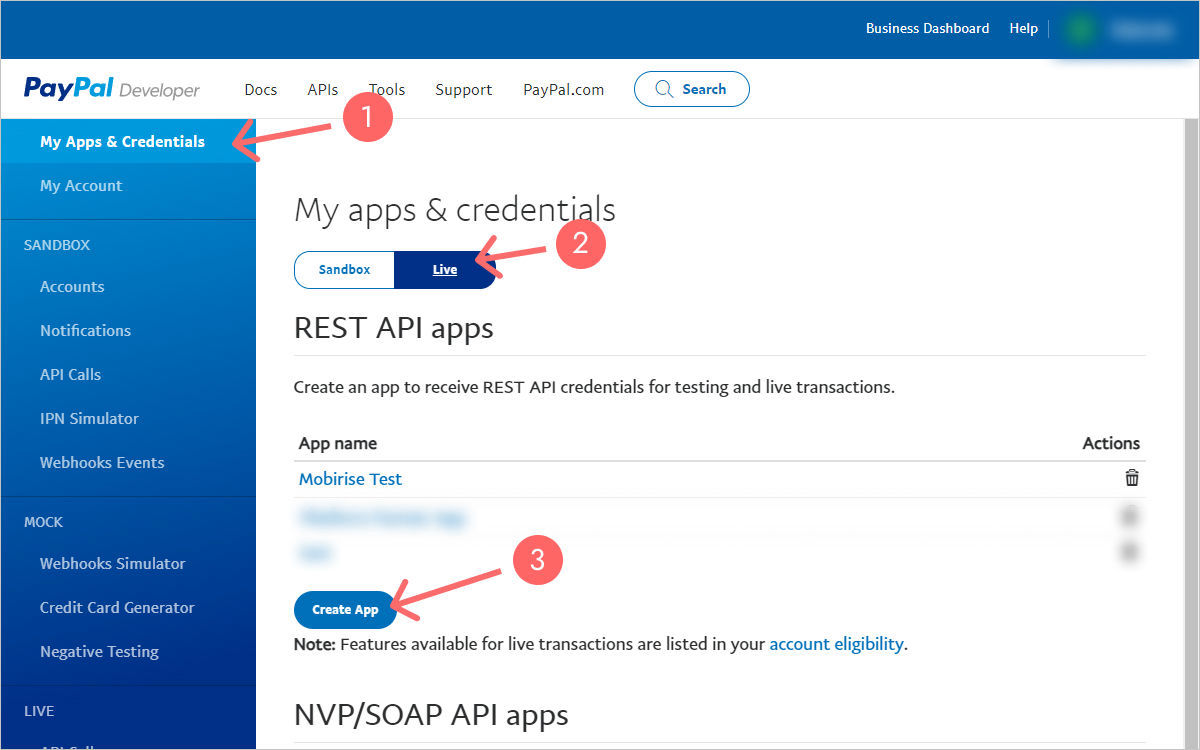The image size is (1200, 750).
Task: Open the account eligibility link
Action: click(x=836, y=644)
